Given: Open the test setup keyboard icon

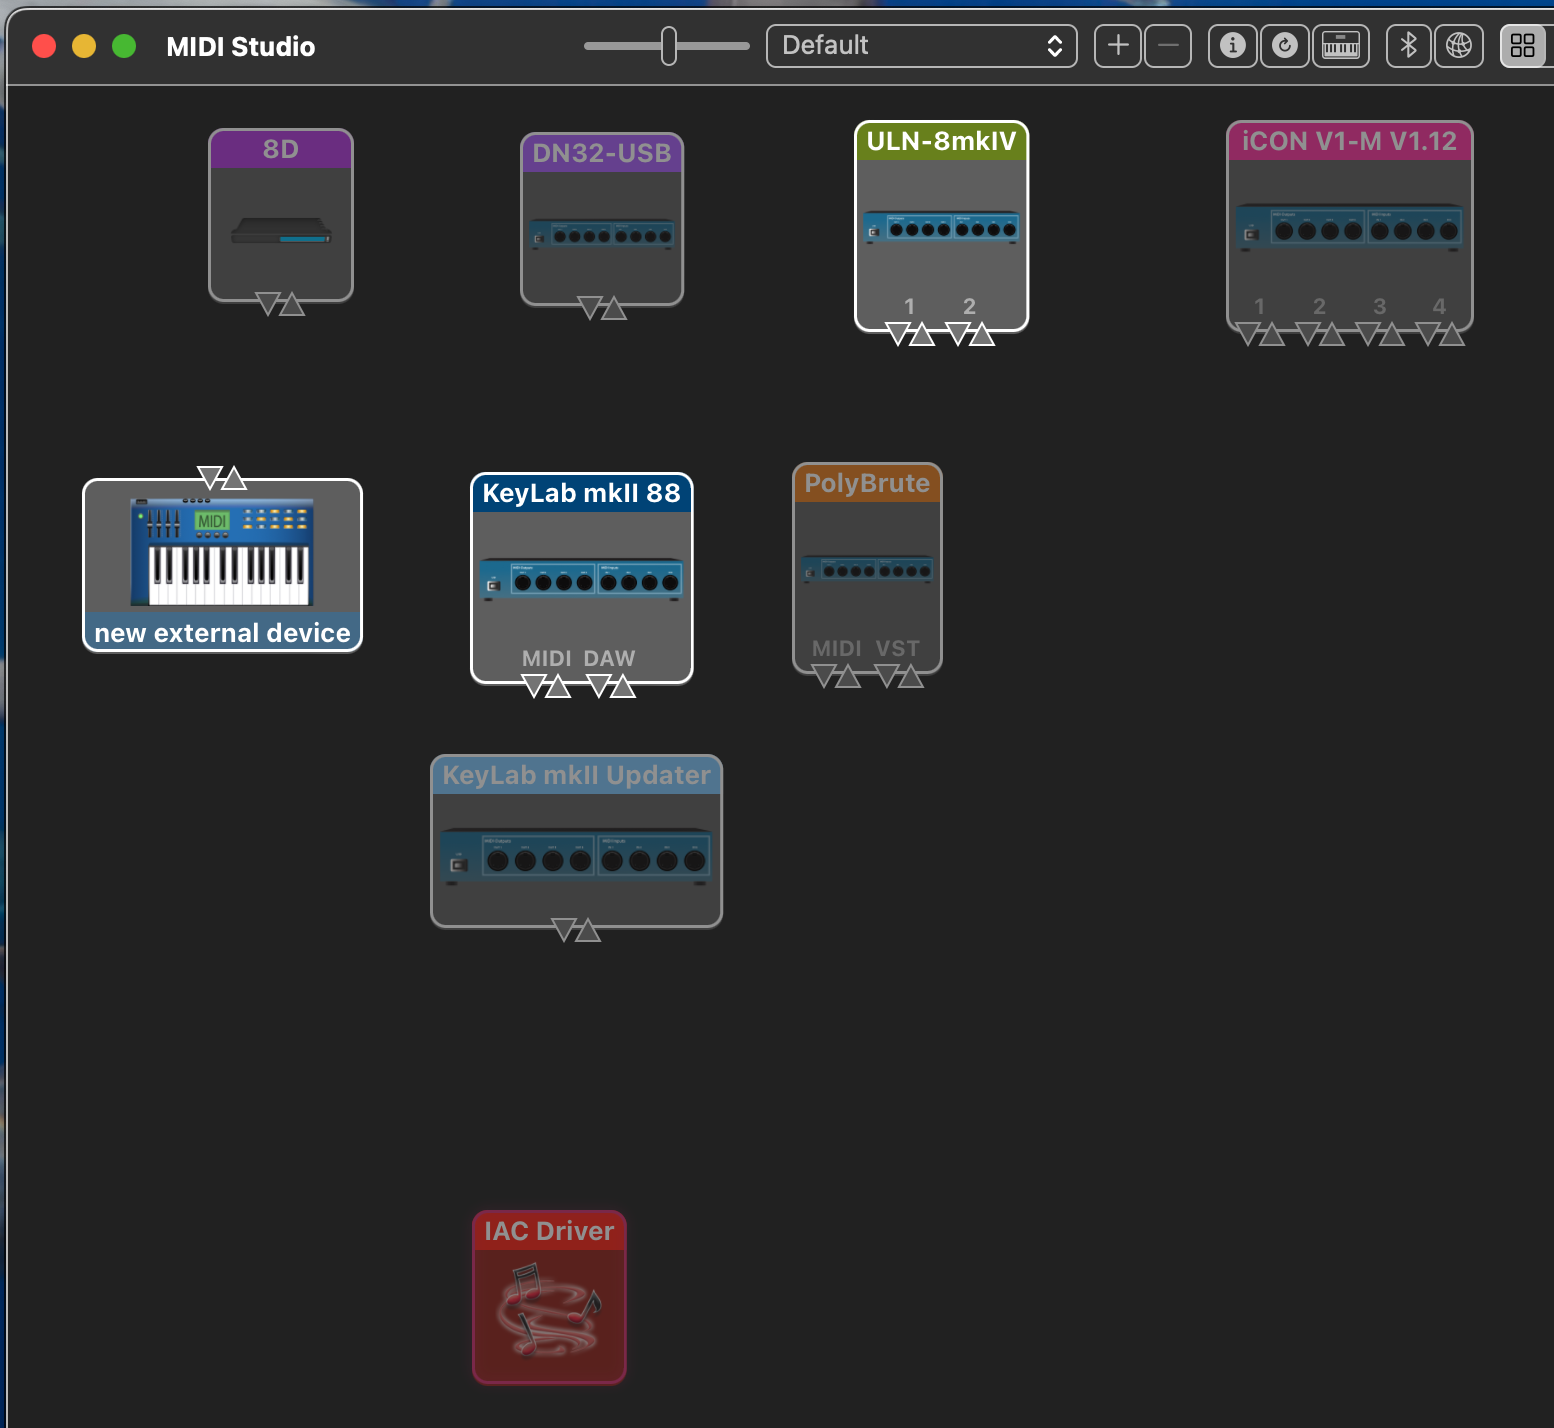Looking at the screenshot, I should pos(1341,46).
